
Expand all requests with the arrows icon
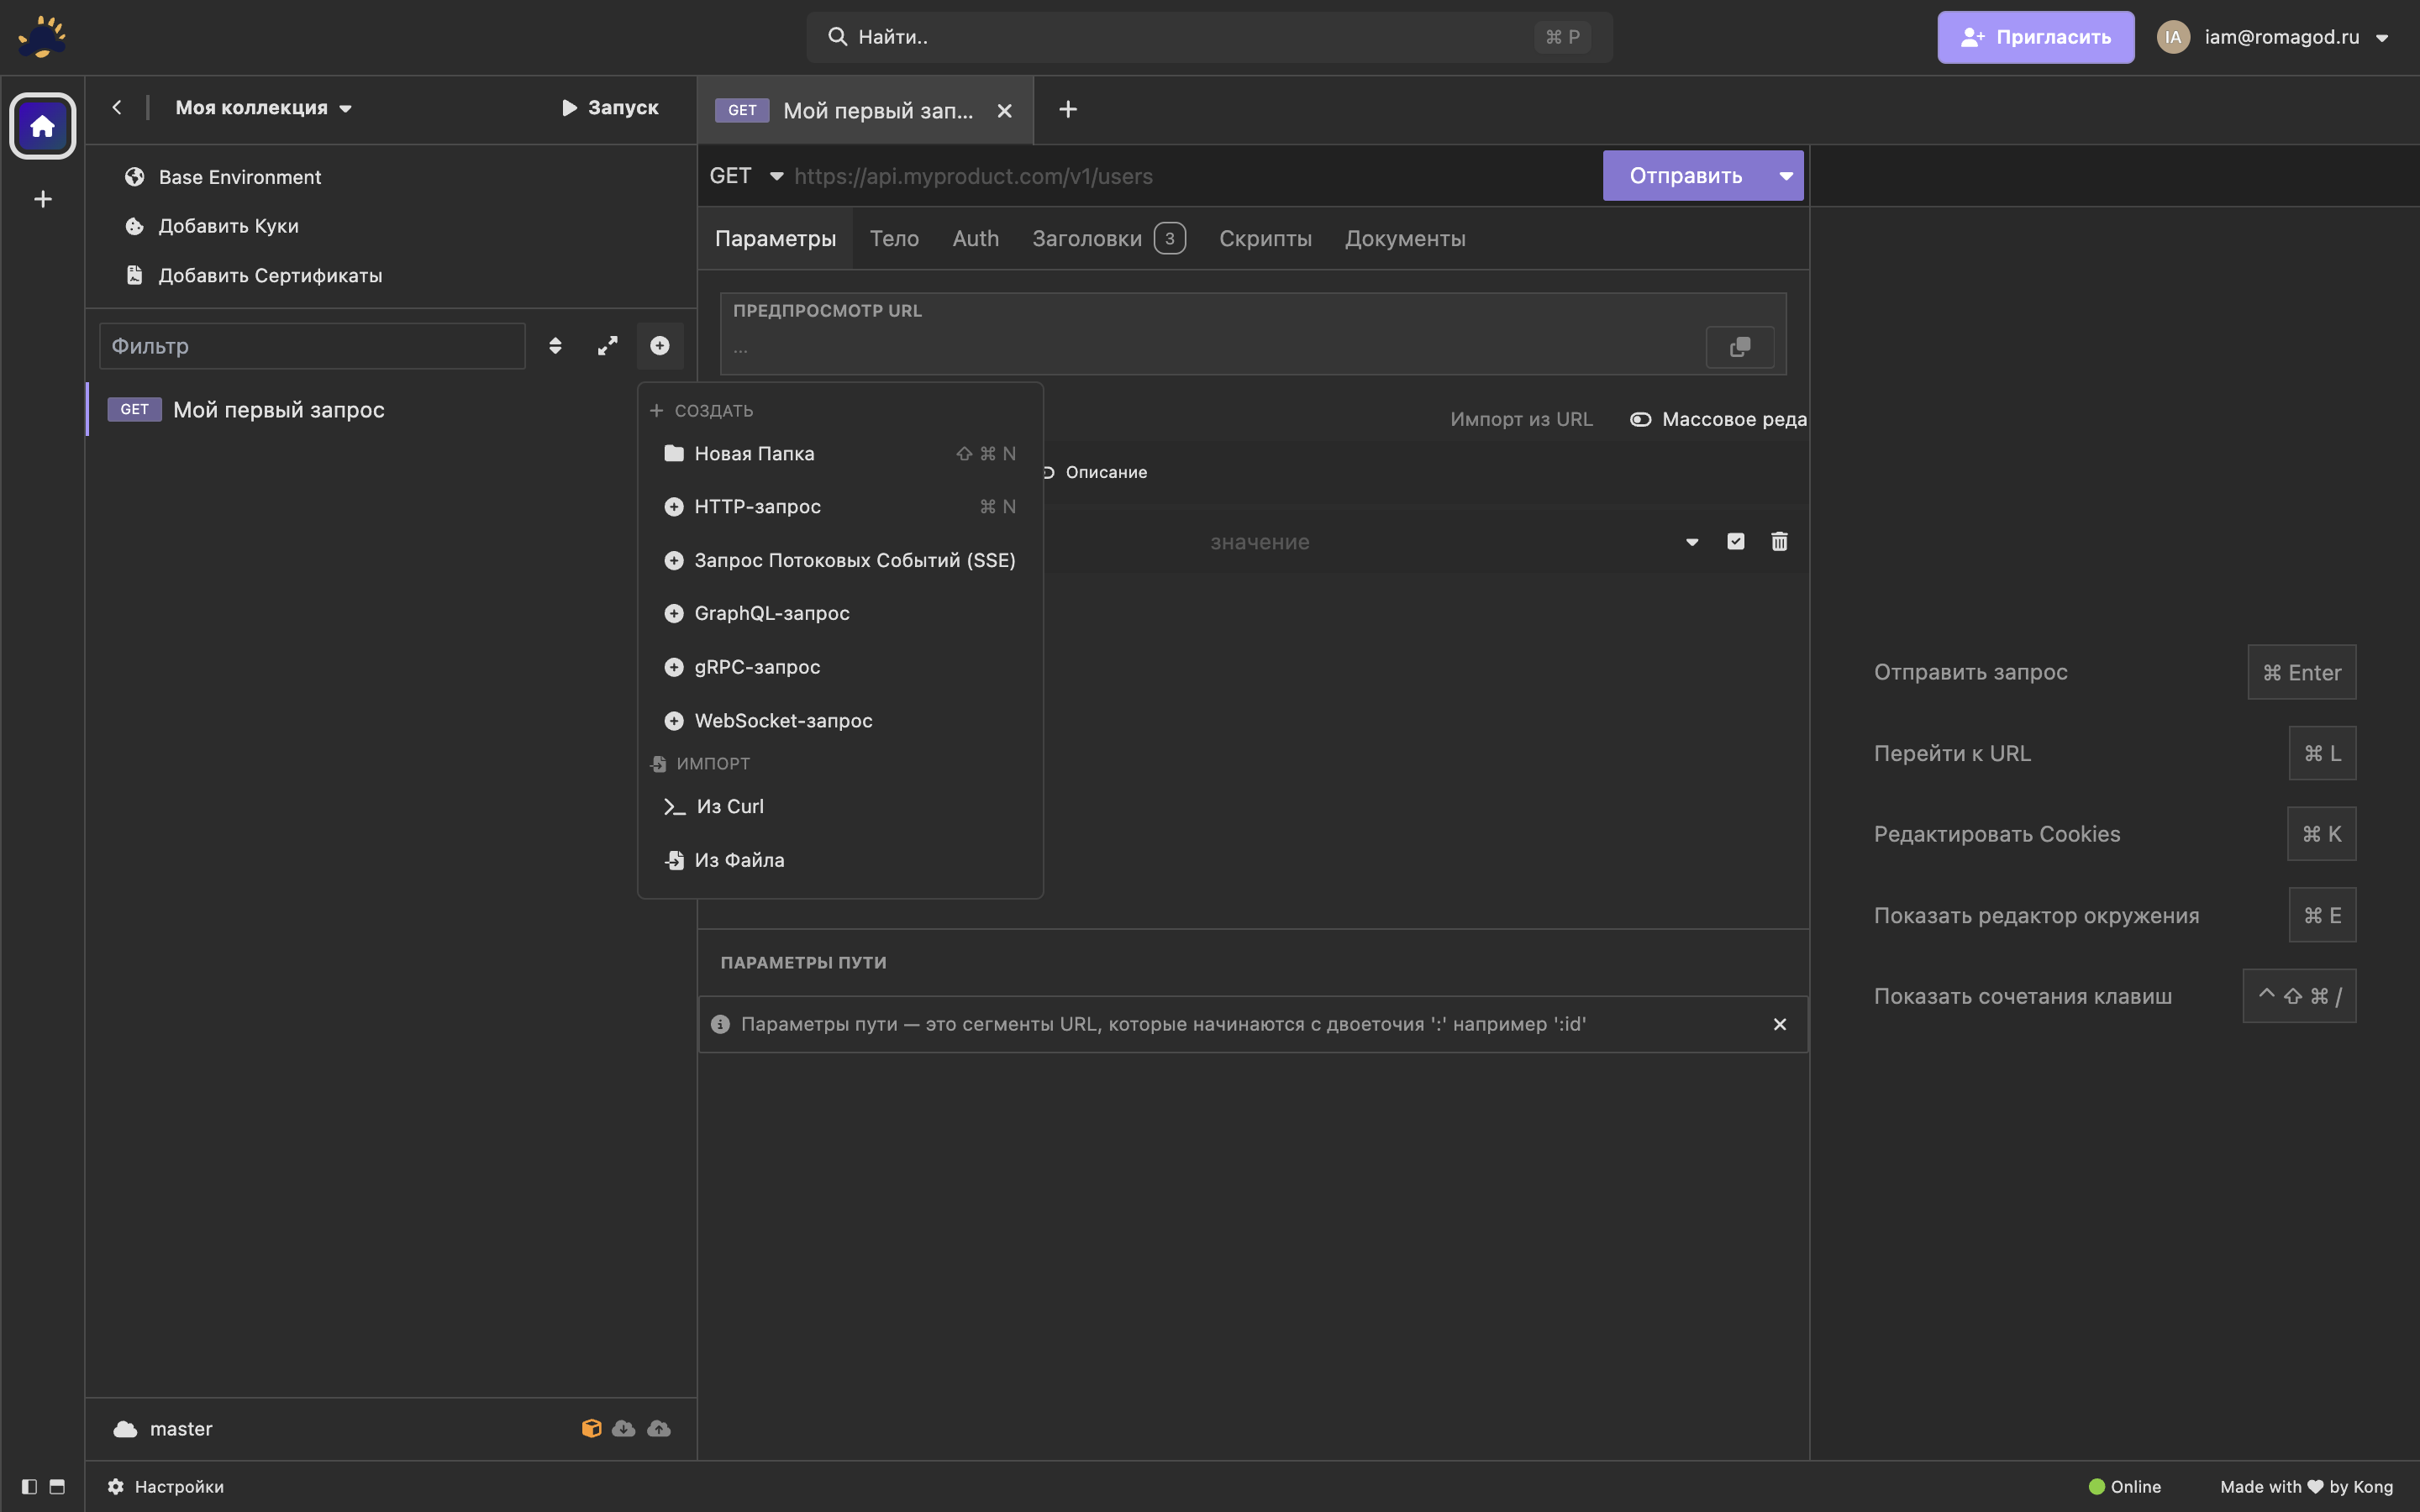607,346
